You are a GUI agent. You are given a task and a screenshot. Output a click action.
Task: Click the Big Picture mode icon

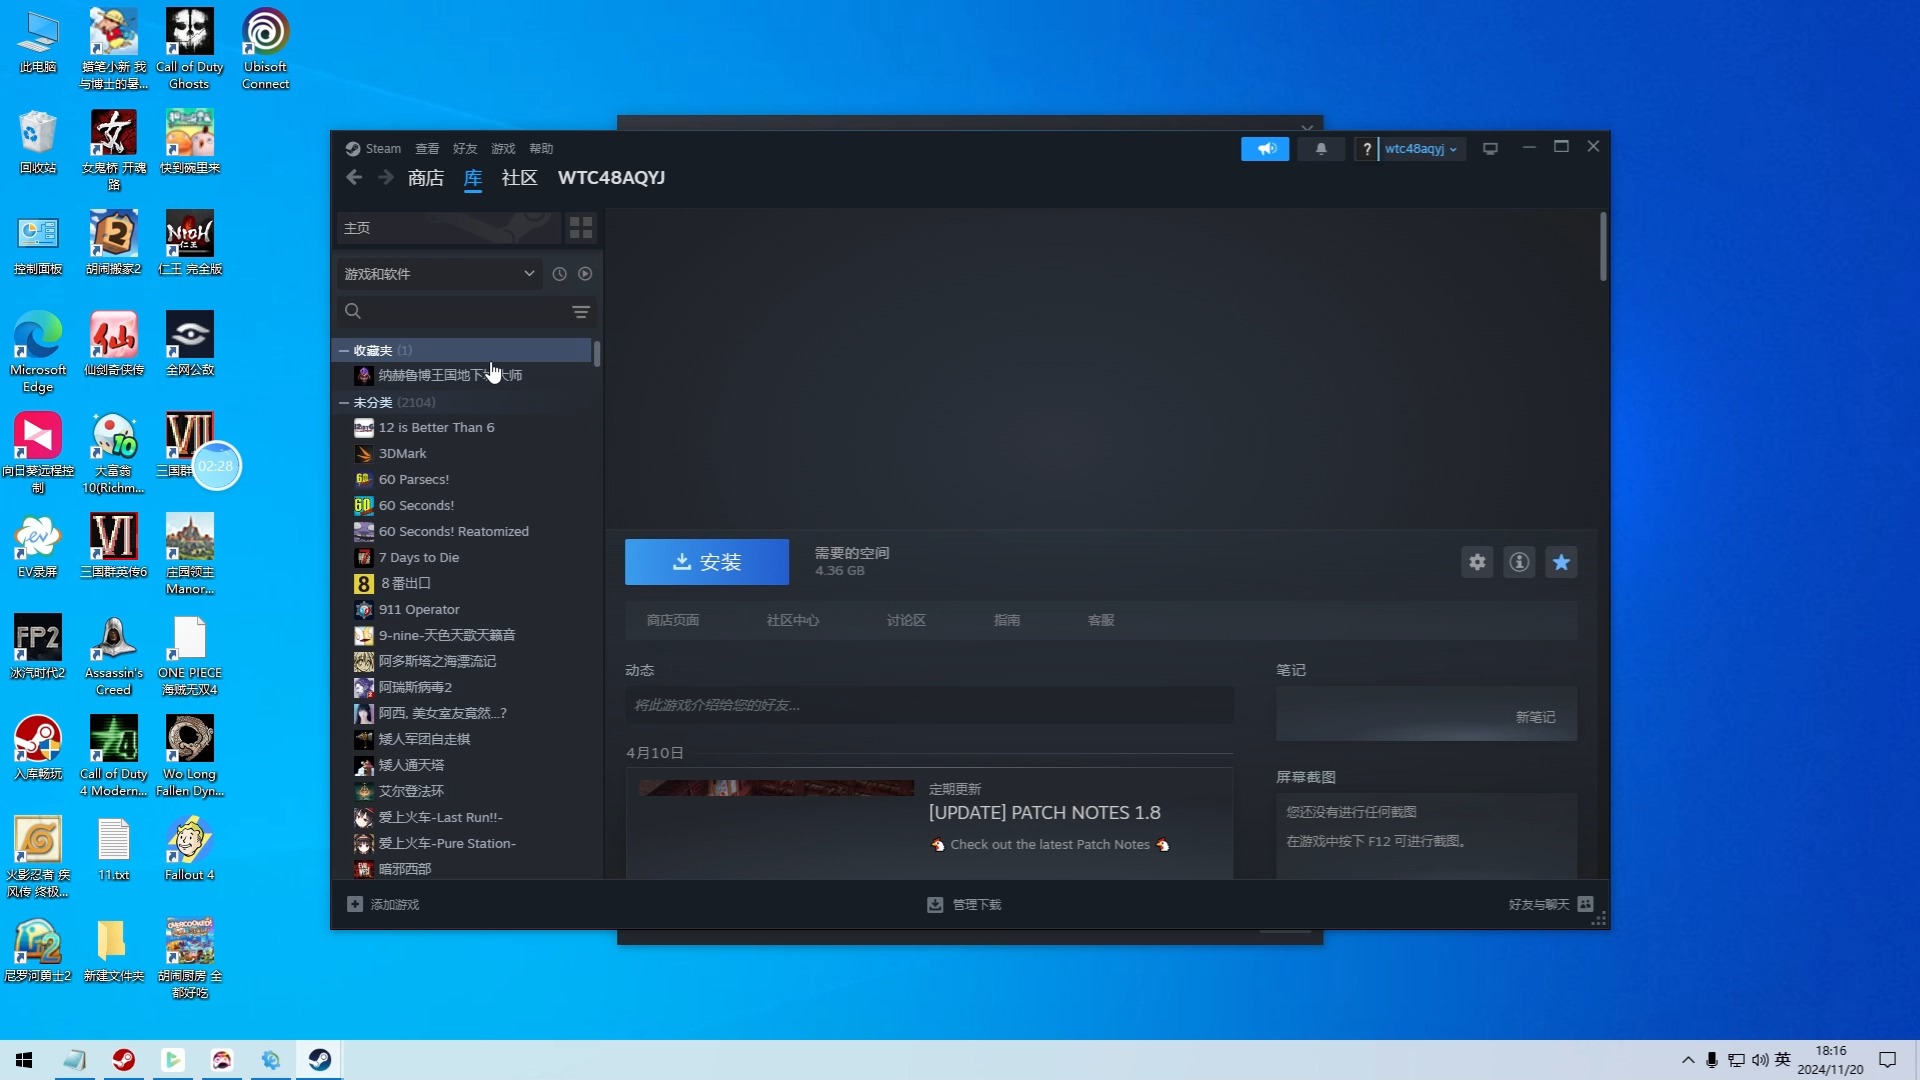tap(1490, 148)
